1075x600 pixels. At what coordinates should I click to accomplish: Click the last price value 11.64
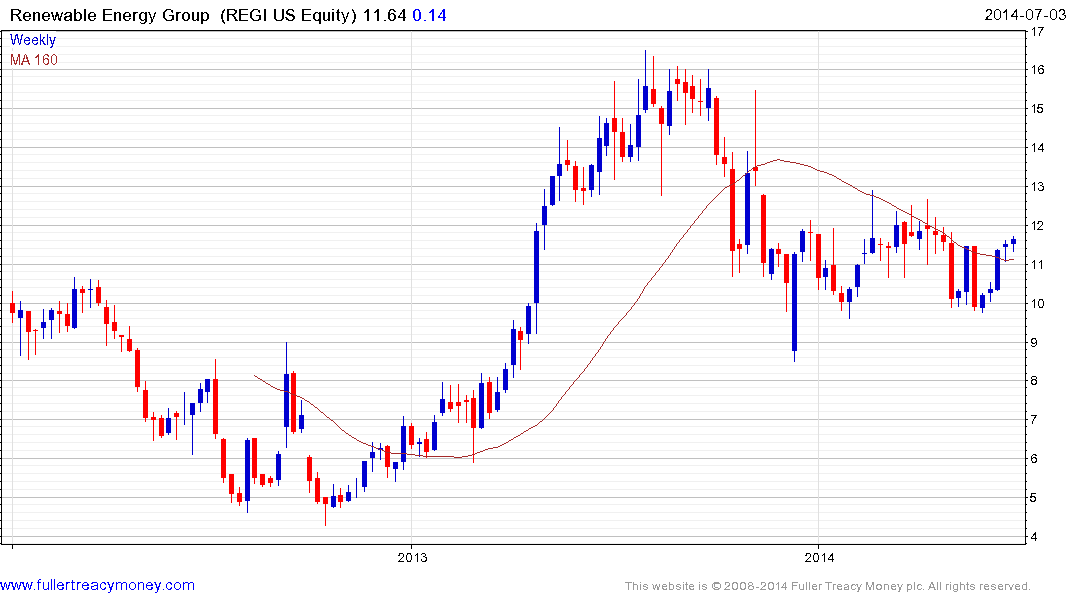tap(384, 15)
